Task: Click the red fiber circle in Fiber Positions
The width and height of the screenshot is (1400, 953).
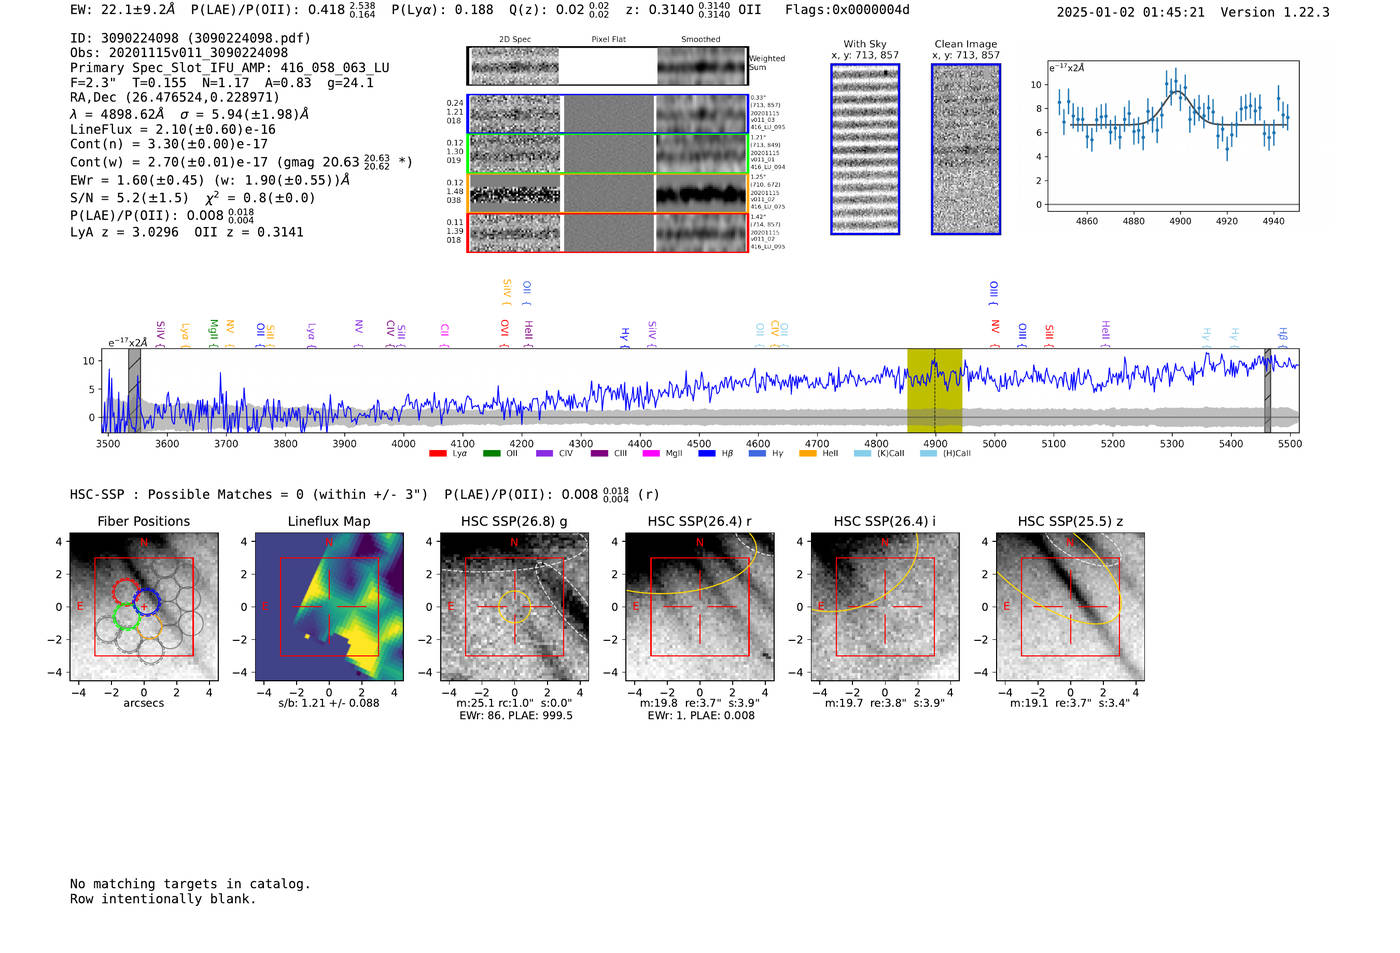Action: [127, 592]
